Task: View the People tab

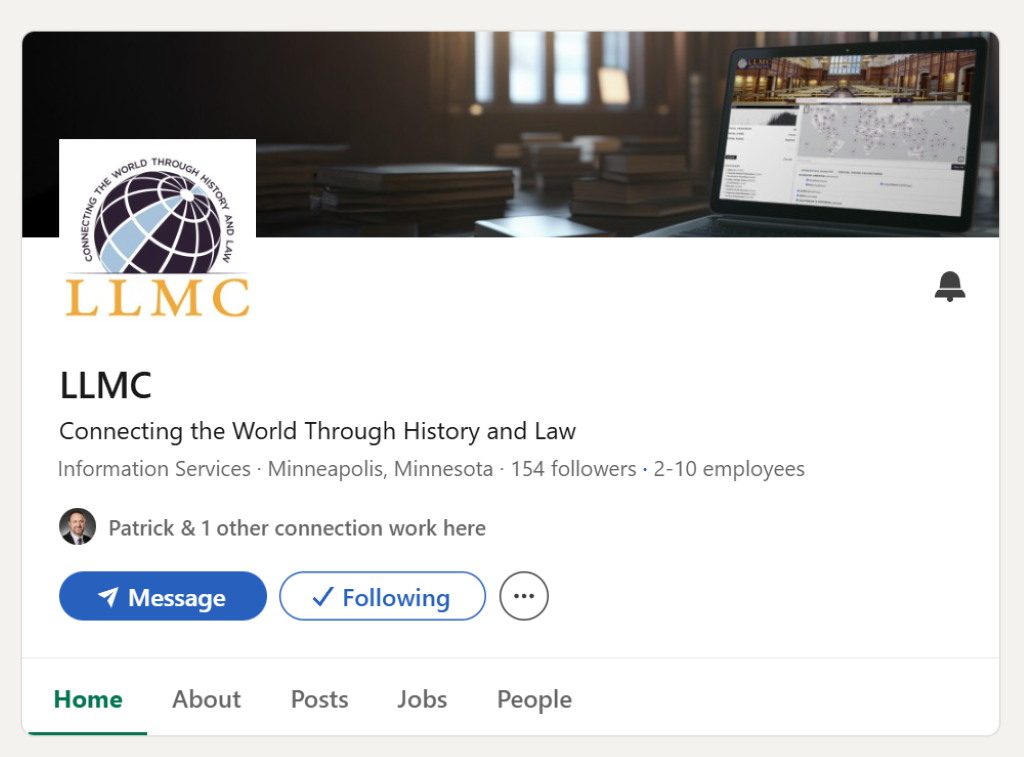Action: (x=534, y=699)
